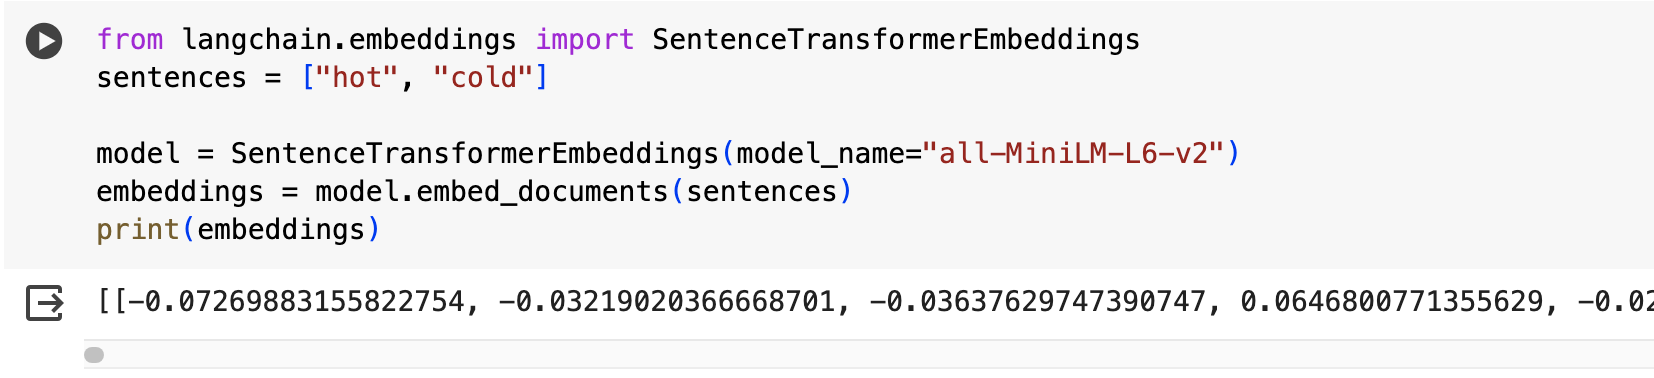Image resolution: width=1654 pixels, height=378 pixels.
Task: Click the print function name
Action: click(138, 230)
